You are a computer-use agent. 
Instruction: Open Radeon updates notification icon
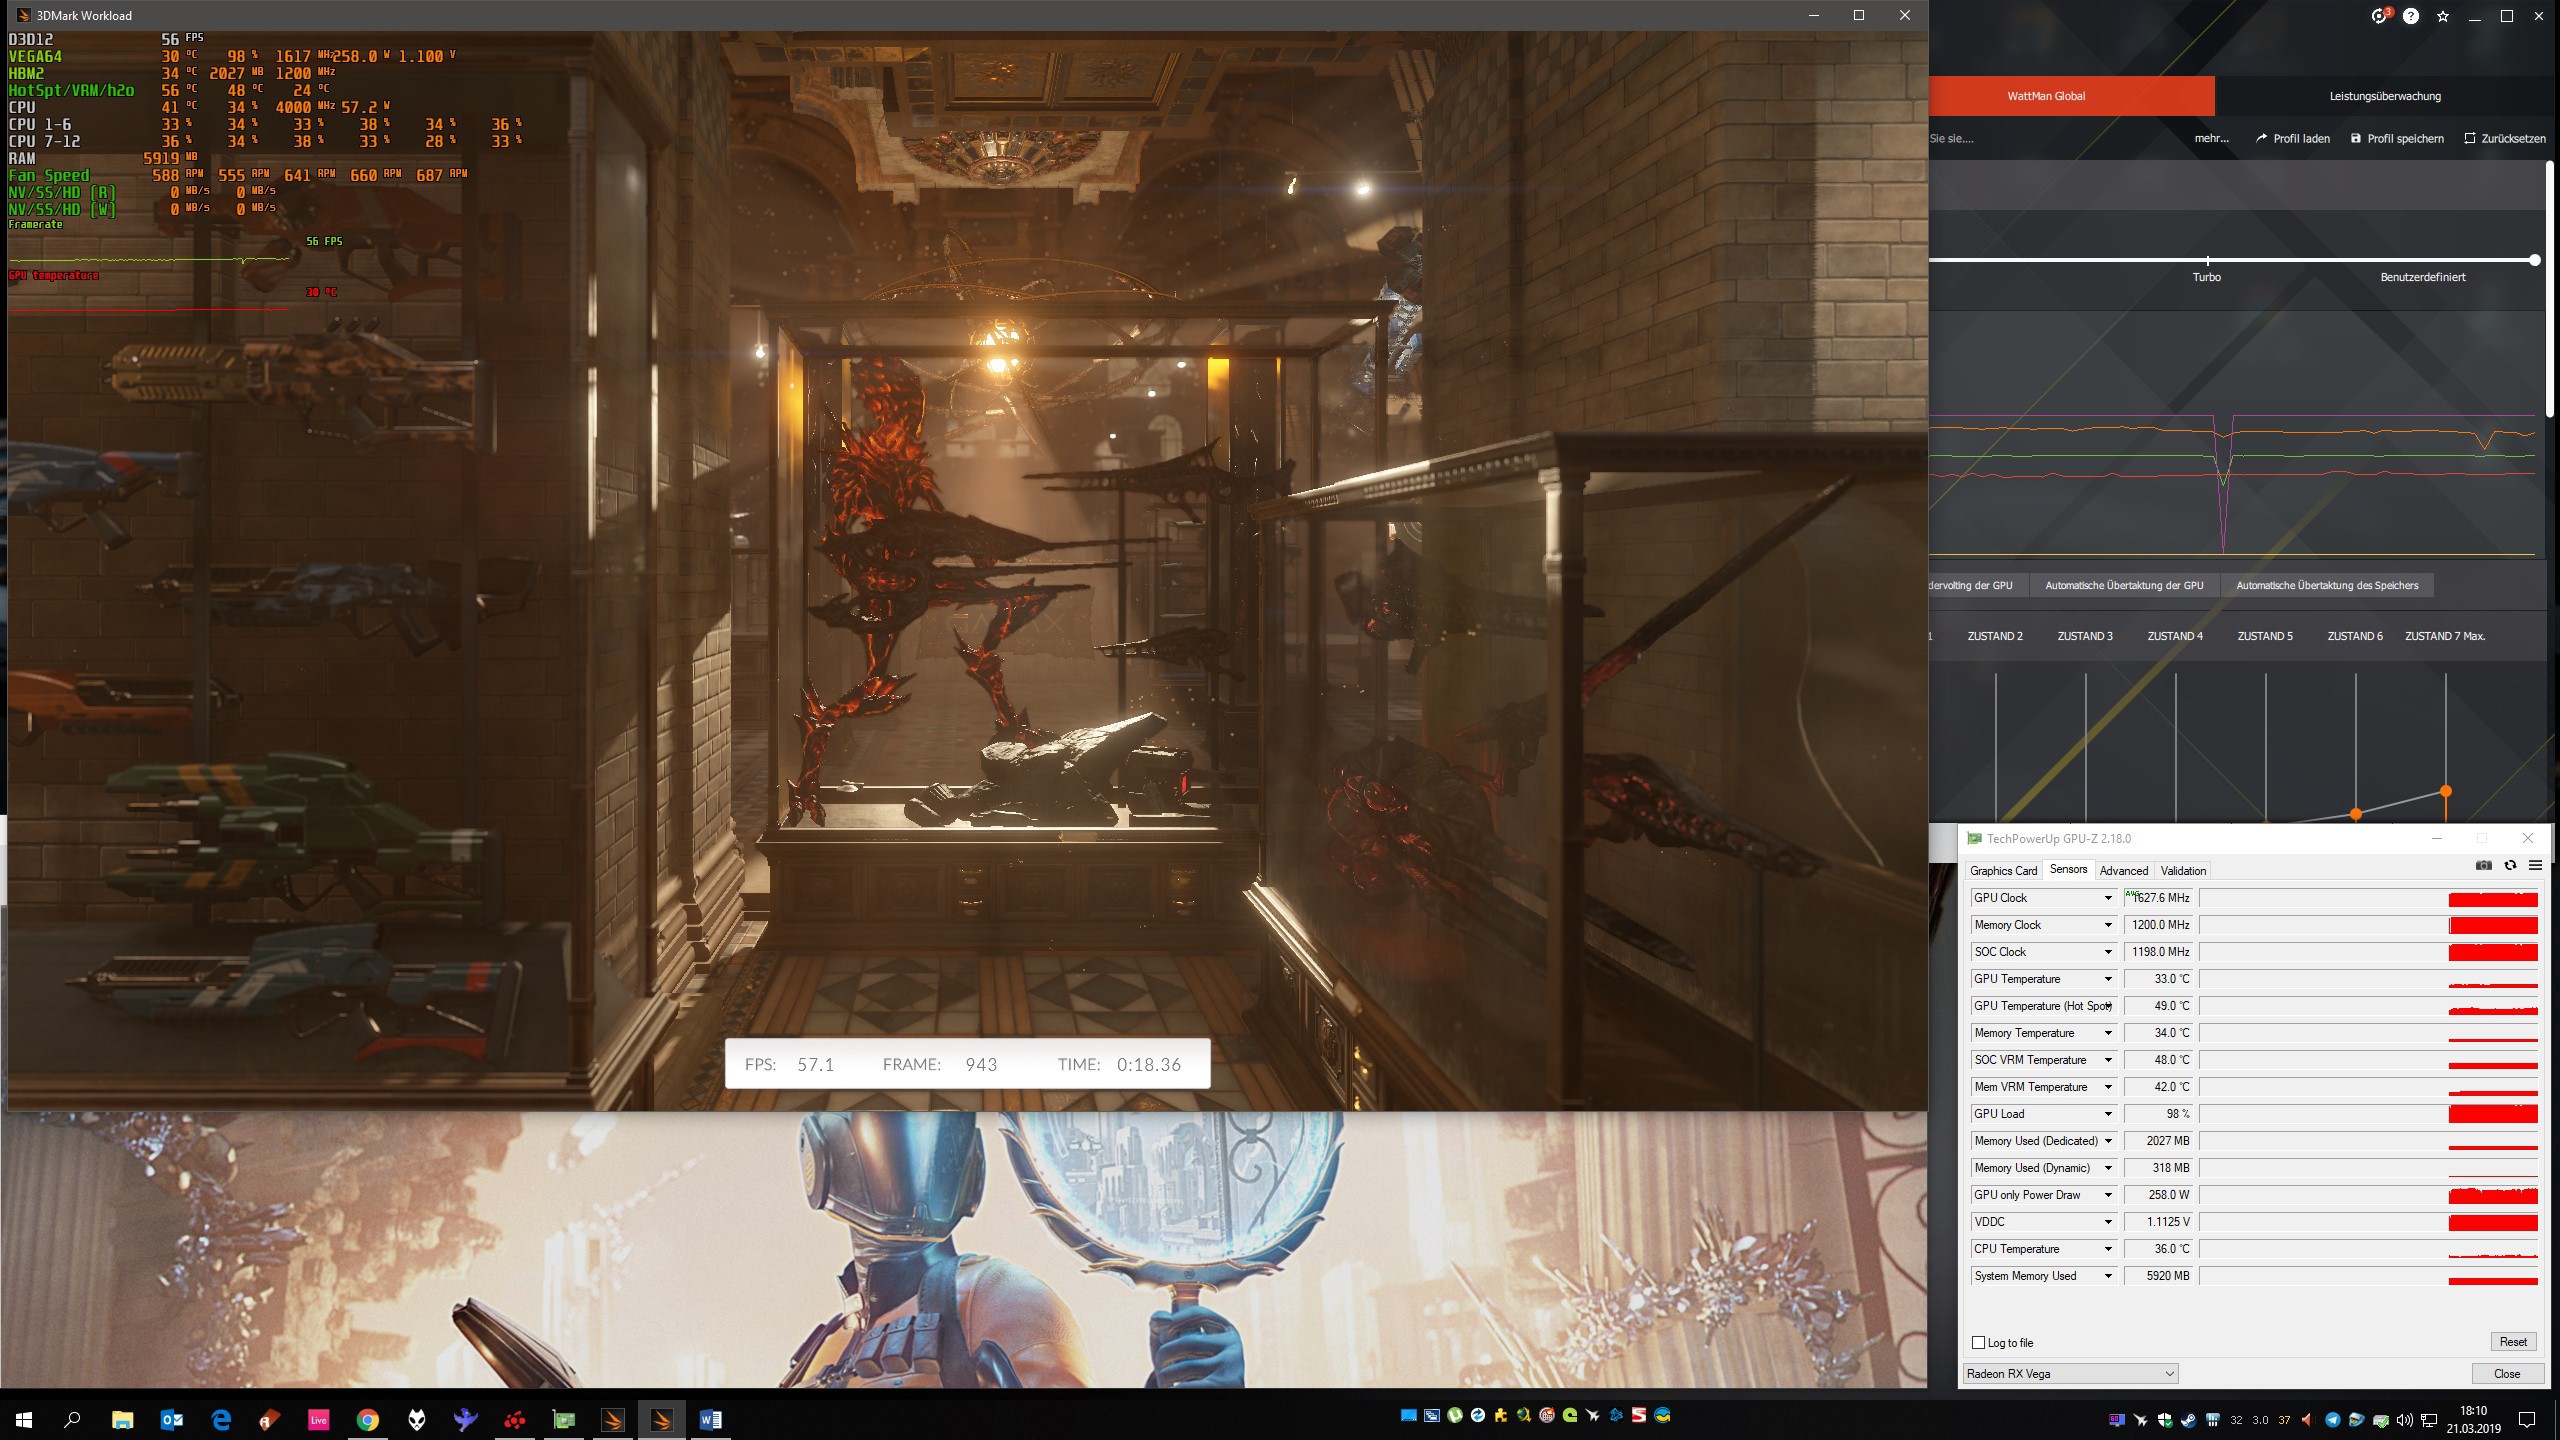[x=2378, y=16]
